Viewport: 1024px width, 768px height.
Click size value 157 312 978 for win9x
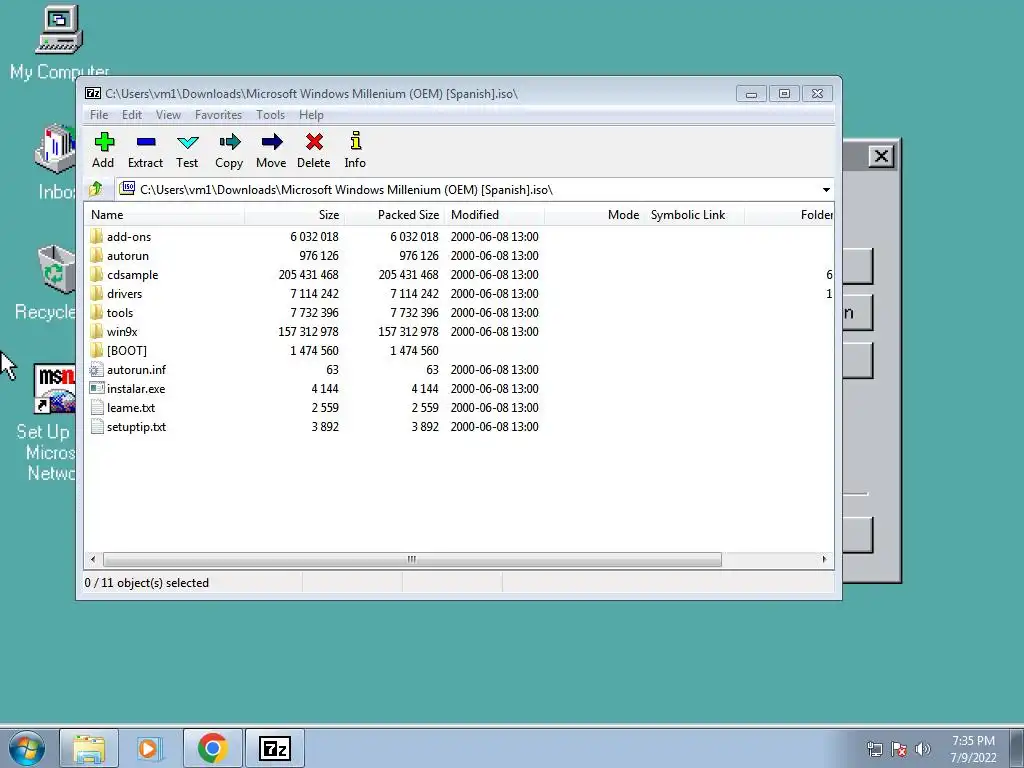[308, 331]
